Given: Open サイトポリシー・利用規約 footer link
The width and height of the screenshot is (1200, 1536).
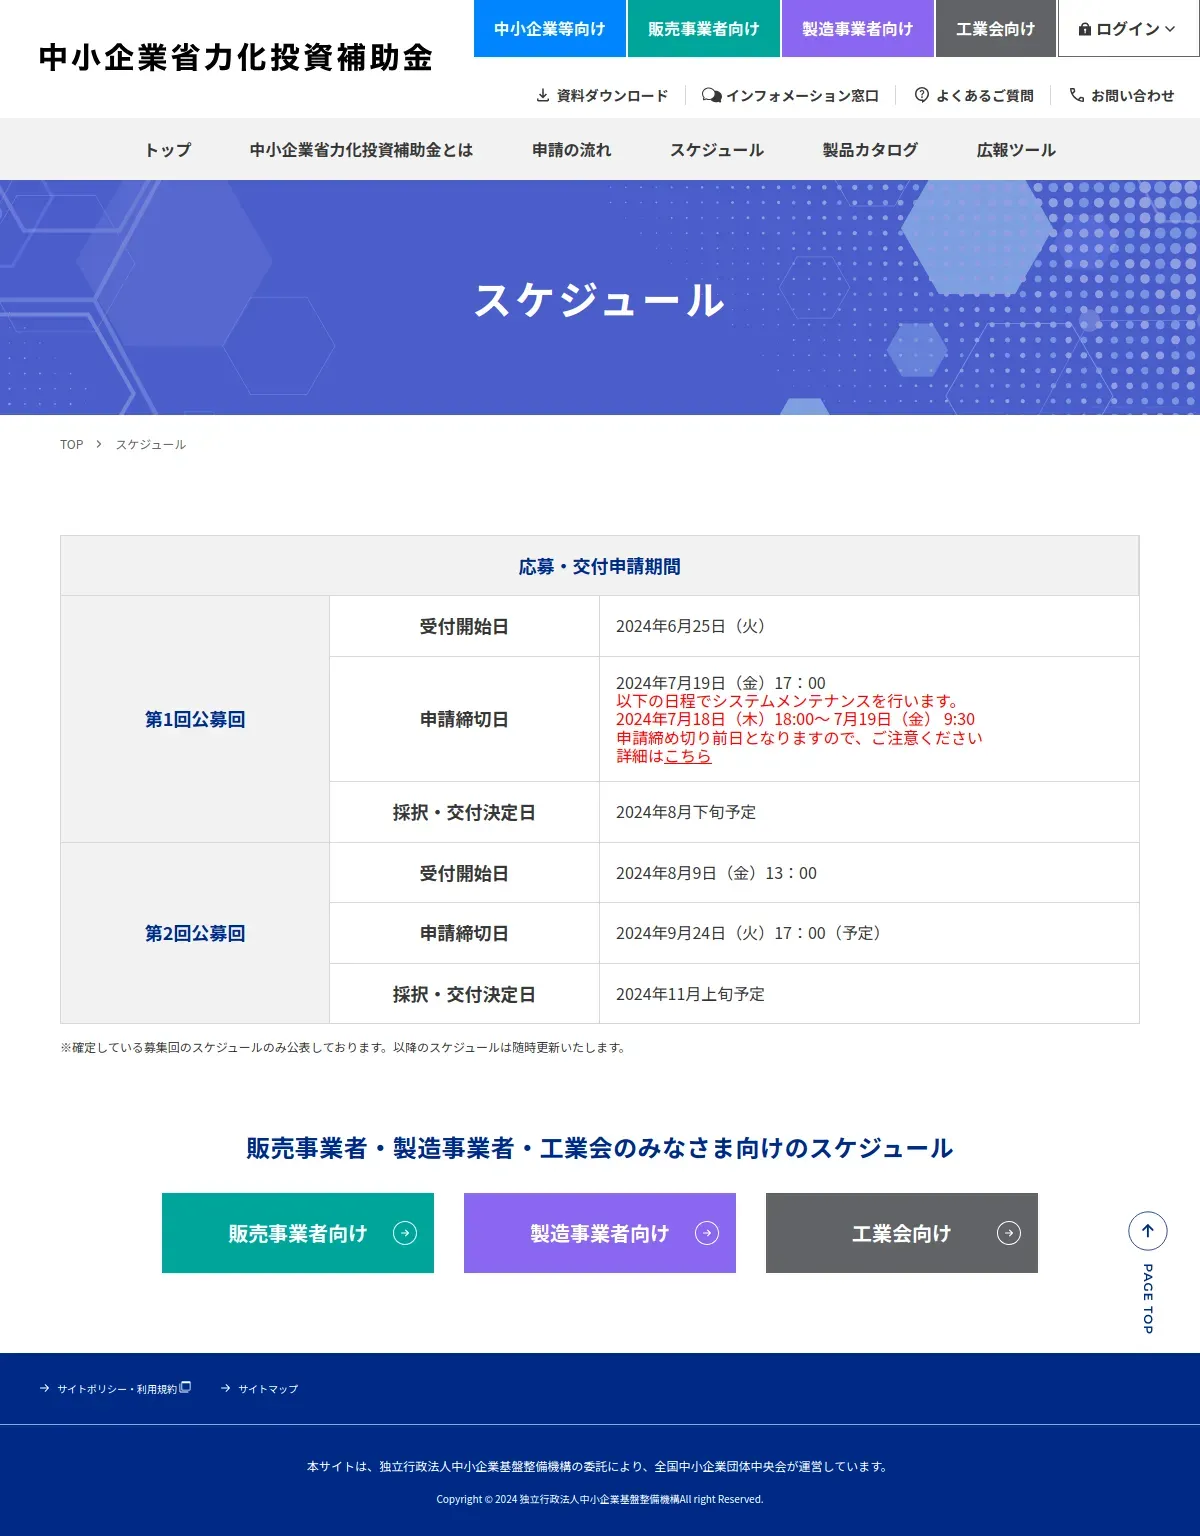Looking at the screenshot, I should pos(116,1388).
